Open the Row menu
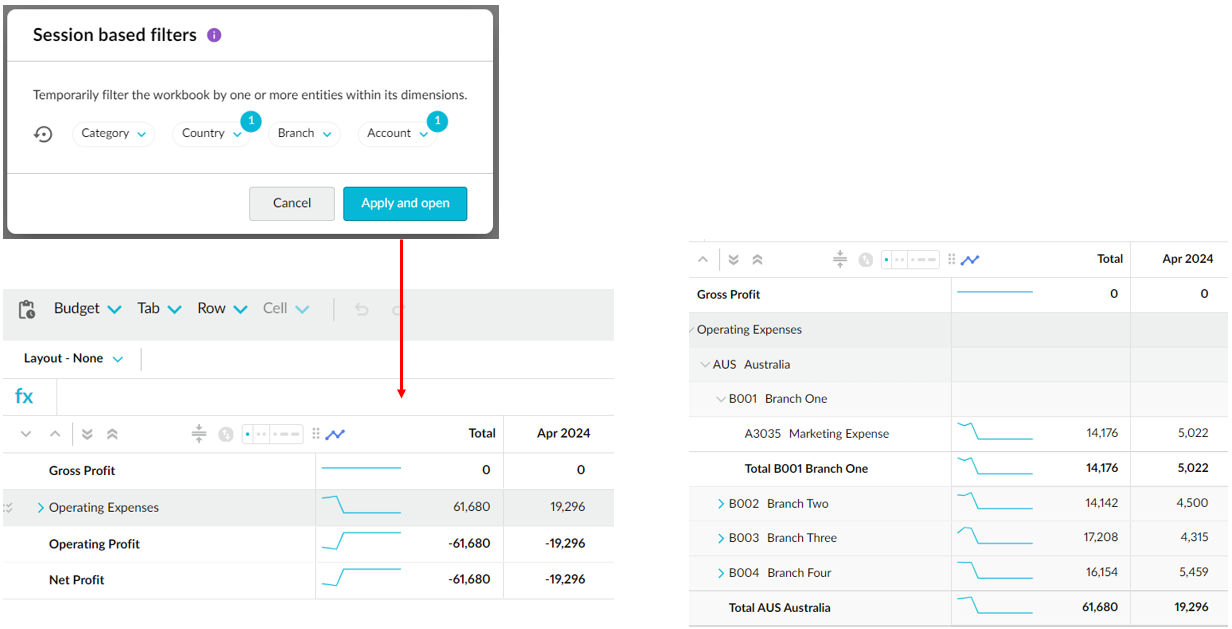The width and height of the screenshot is (1232, 629). (x=221, y=309)
